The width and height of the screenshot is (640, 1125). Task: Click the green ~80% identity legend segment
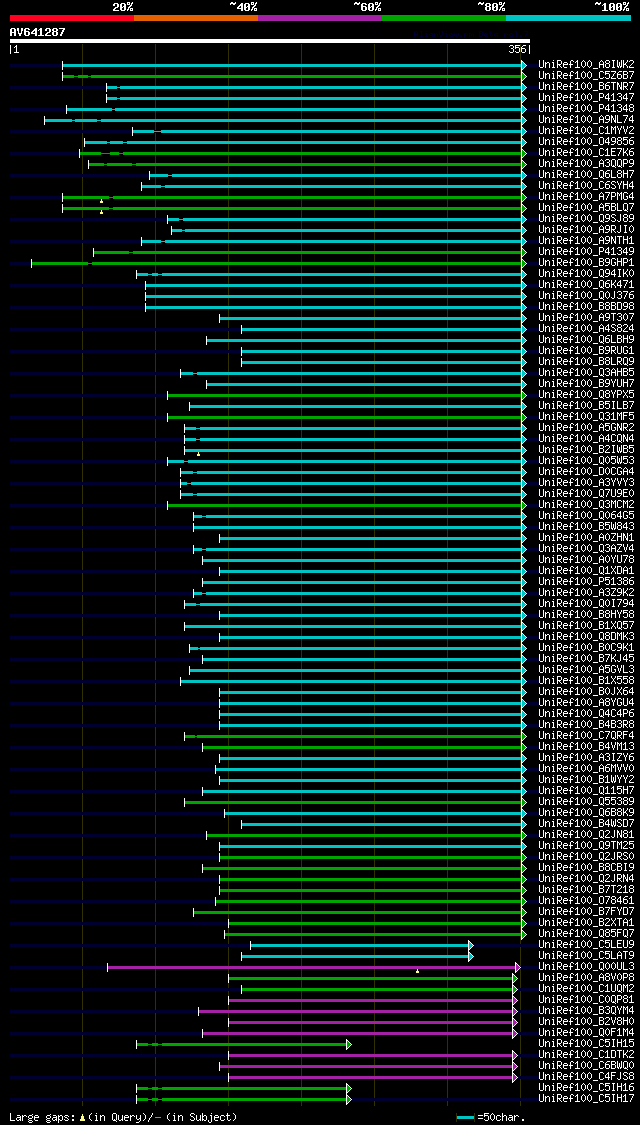444,17
